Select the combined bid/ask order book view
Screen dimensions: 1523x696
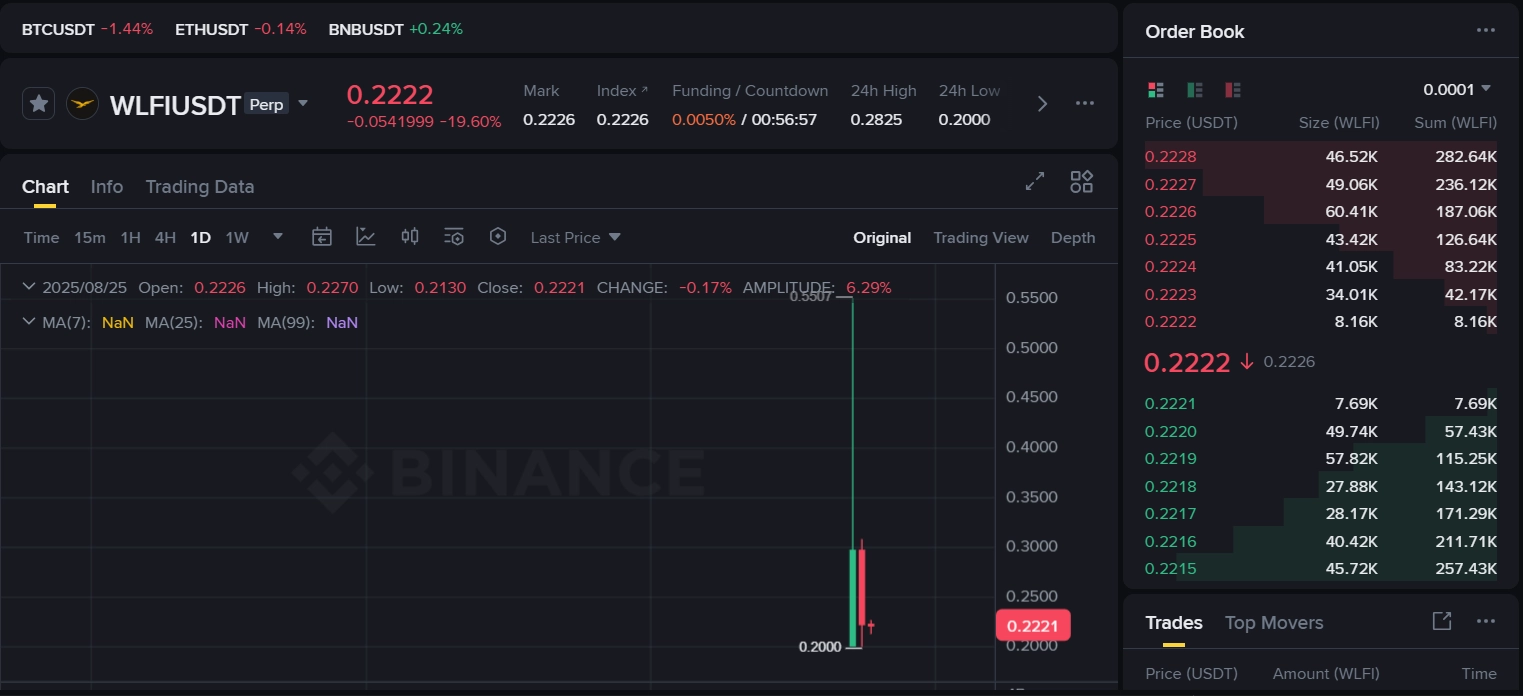point(1156,89)
